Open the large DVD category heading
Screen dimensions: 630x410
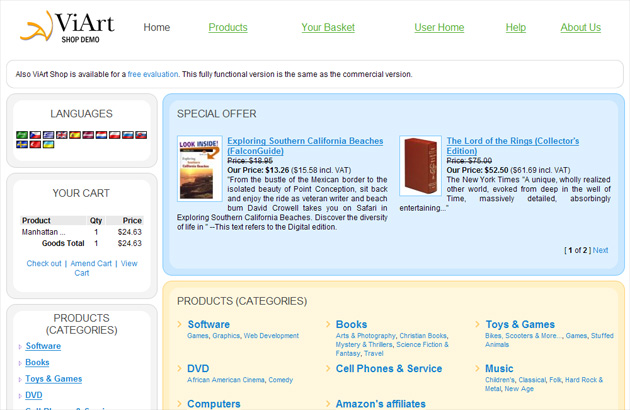tap(198, 369)
